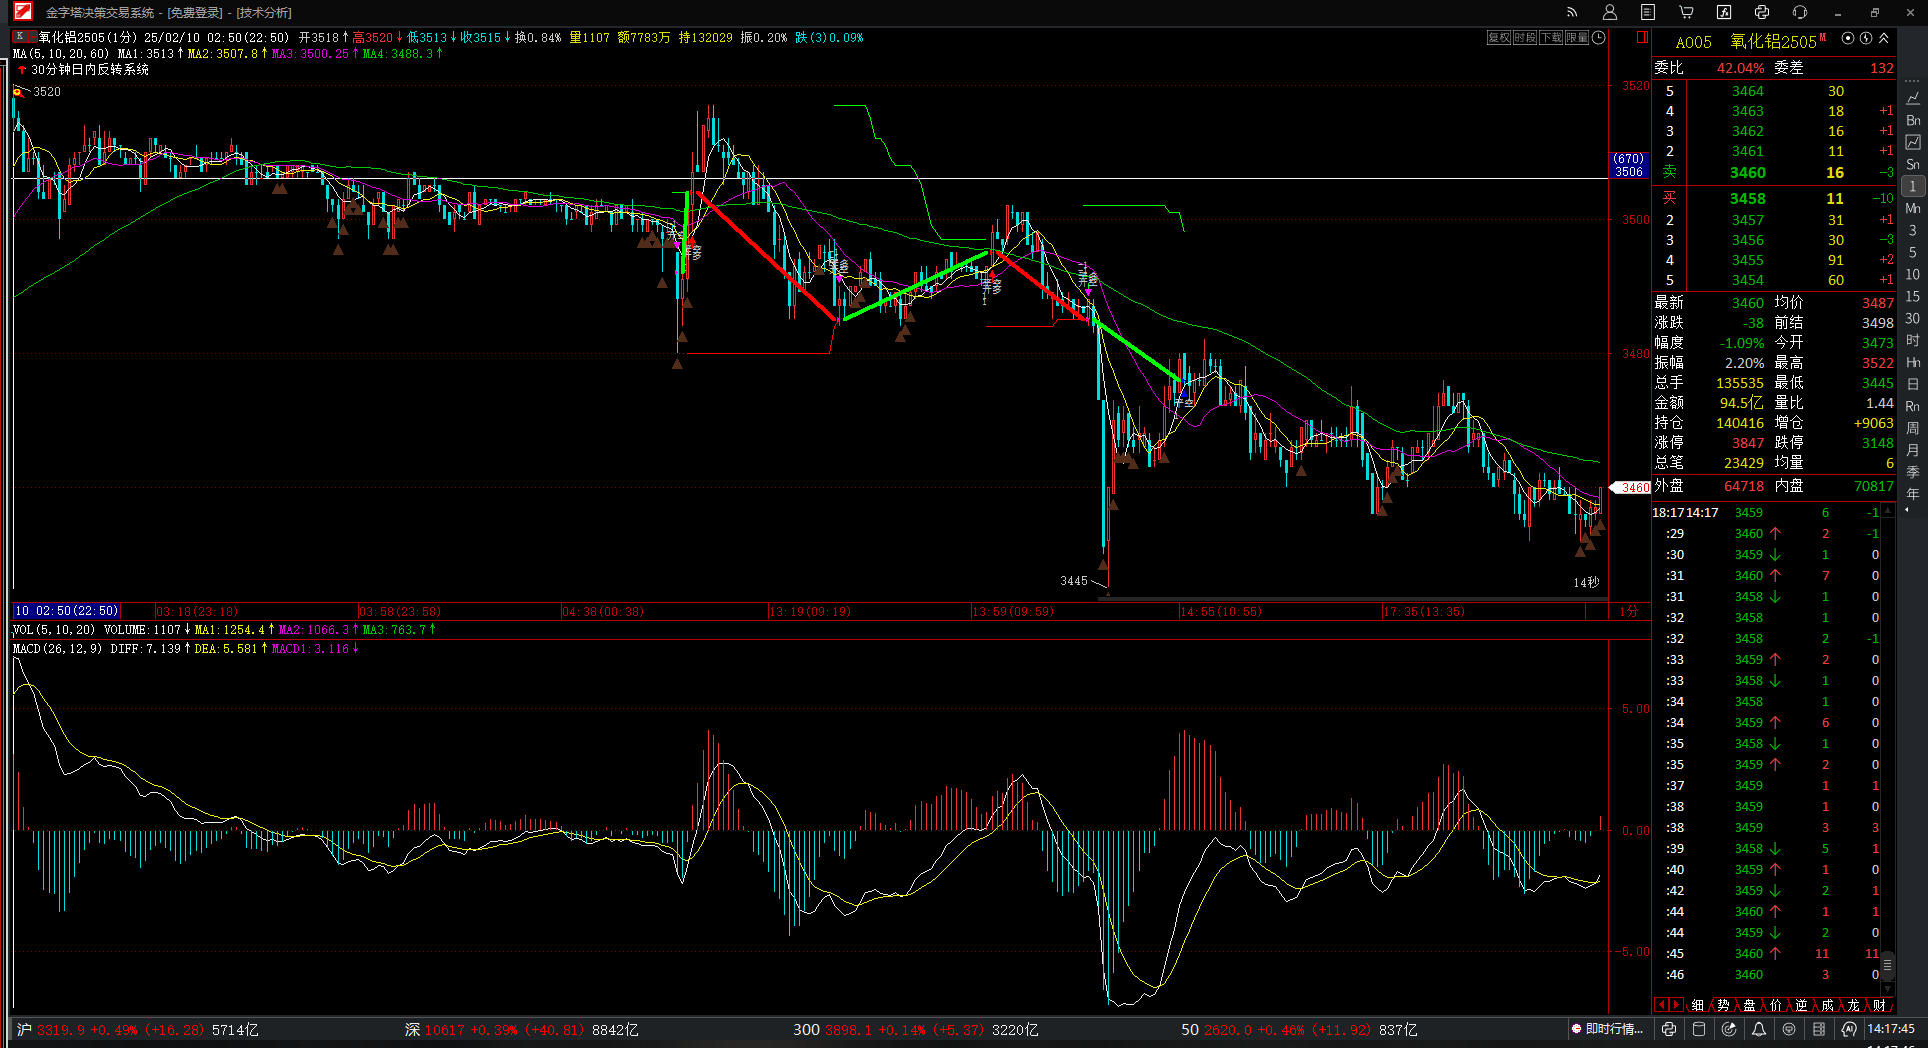Switch to the 30 minute period
The width and height of the screenshot is (1928, 1048).
[1913, 318]
